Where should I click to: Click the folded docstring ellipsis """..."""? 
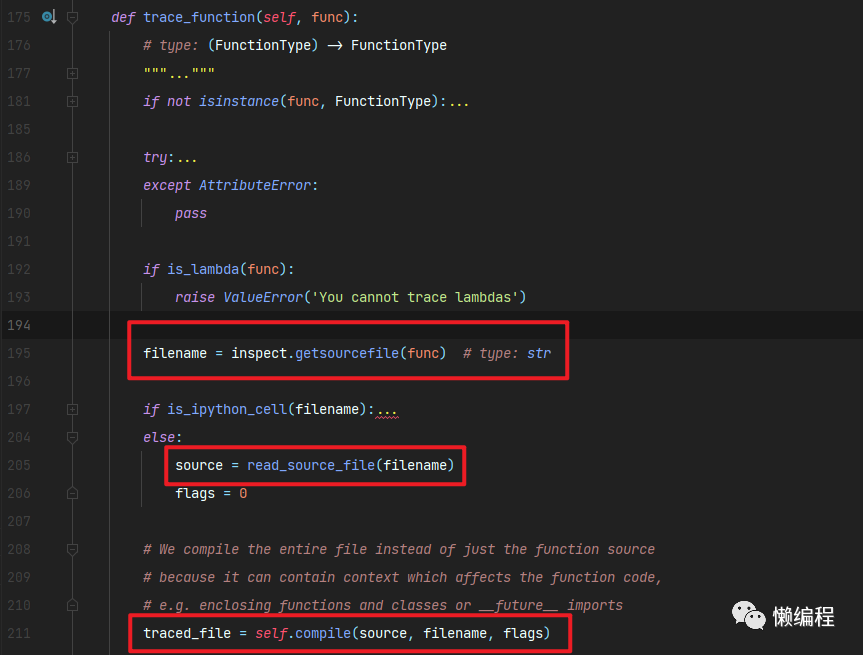[179, 73]
